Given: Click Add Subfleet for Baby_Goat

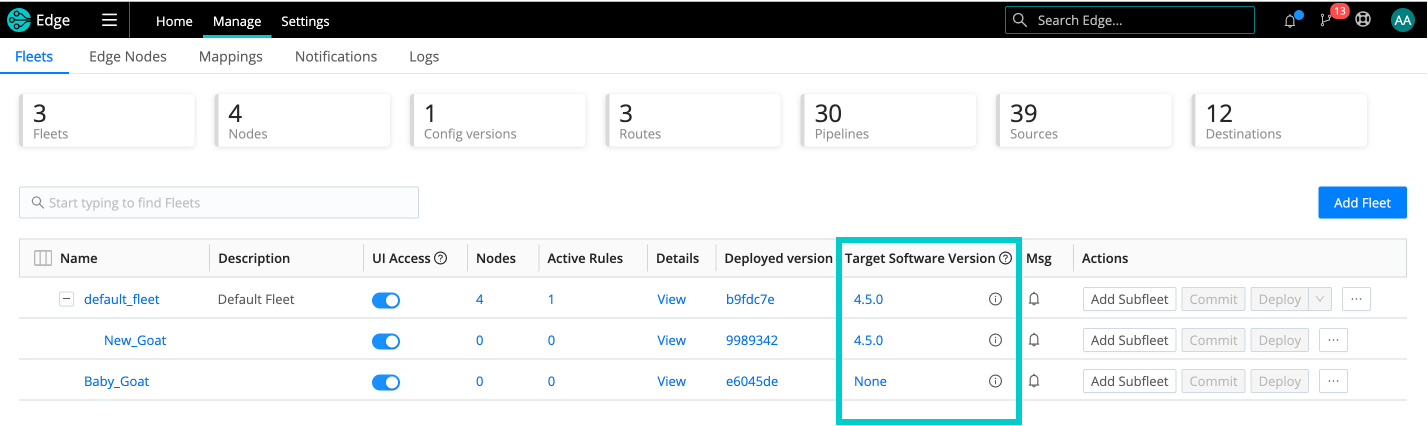Looking at the screenshot, I should (x=1129, y=381).
